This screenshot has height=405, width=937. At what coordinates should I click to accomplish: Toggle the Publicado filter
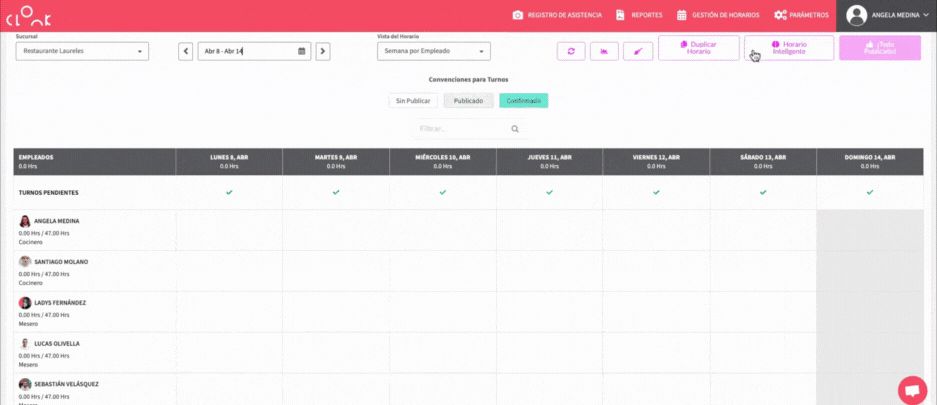[x=468, y=101]
